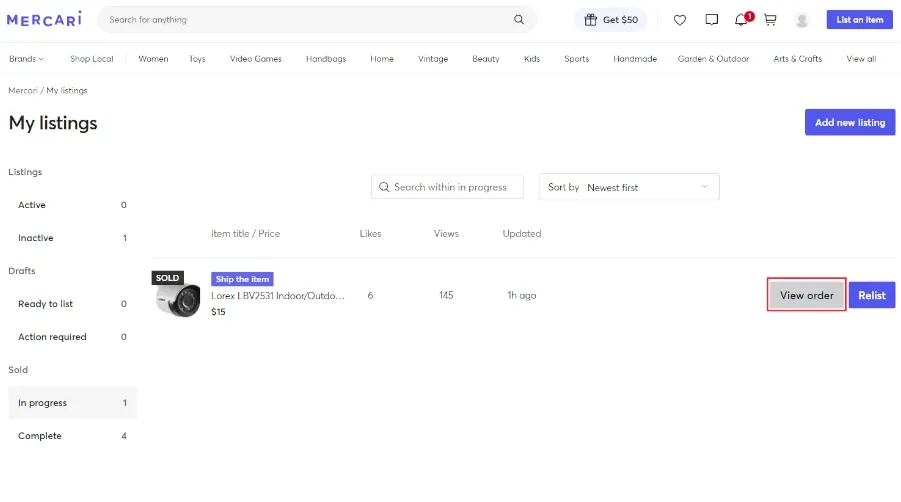Screen dimensions: 901x502
Task: Click the View order button
Action: (806, 295)
